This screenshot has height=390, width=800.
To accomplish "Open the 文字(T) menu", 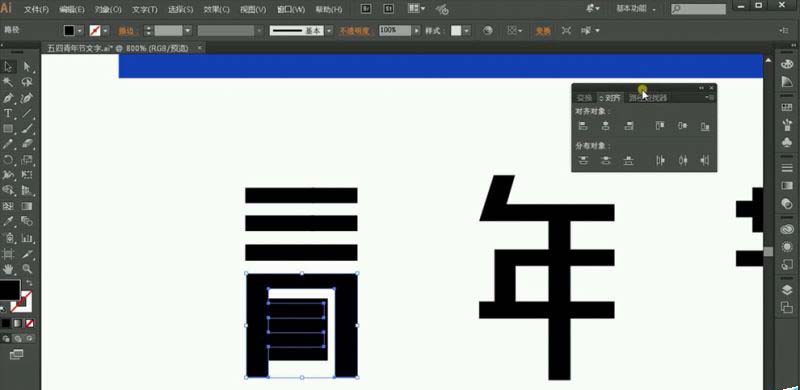I will click(x=145, y=9).
